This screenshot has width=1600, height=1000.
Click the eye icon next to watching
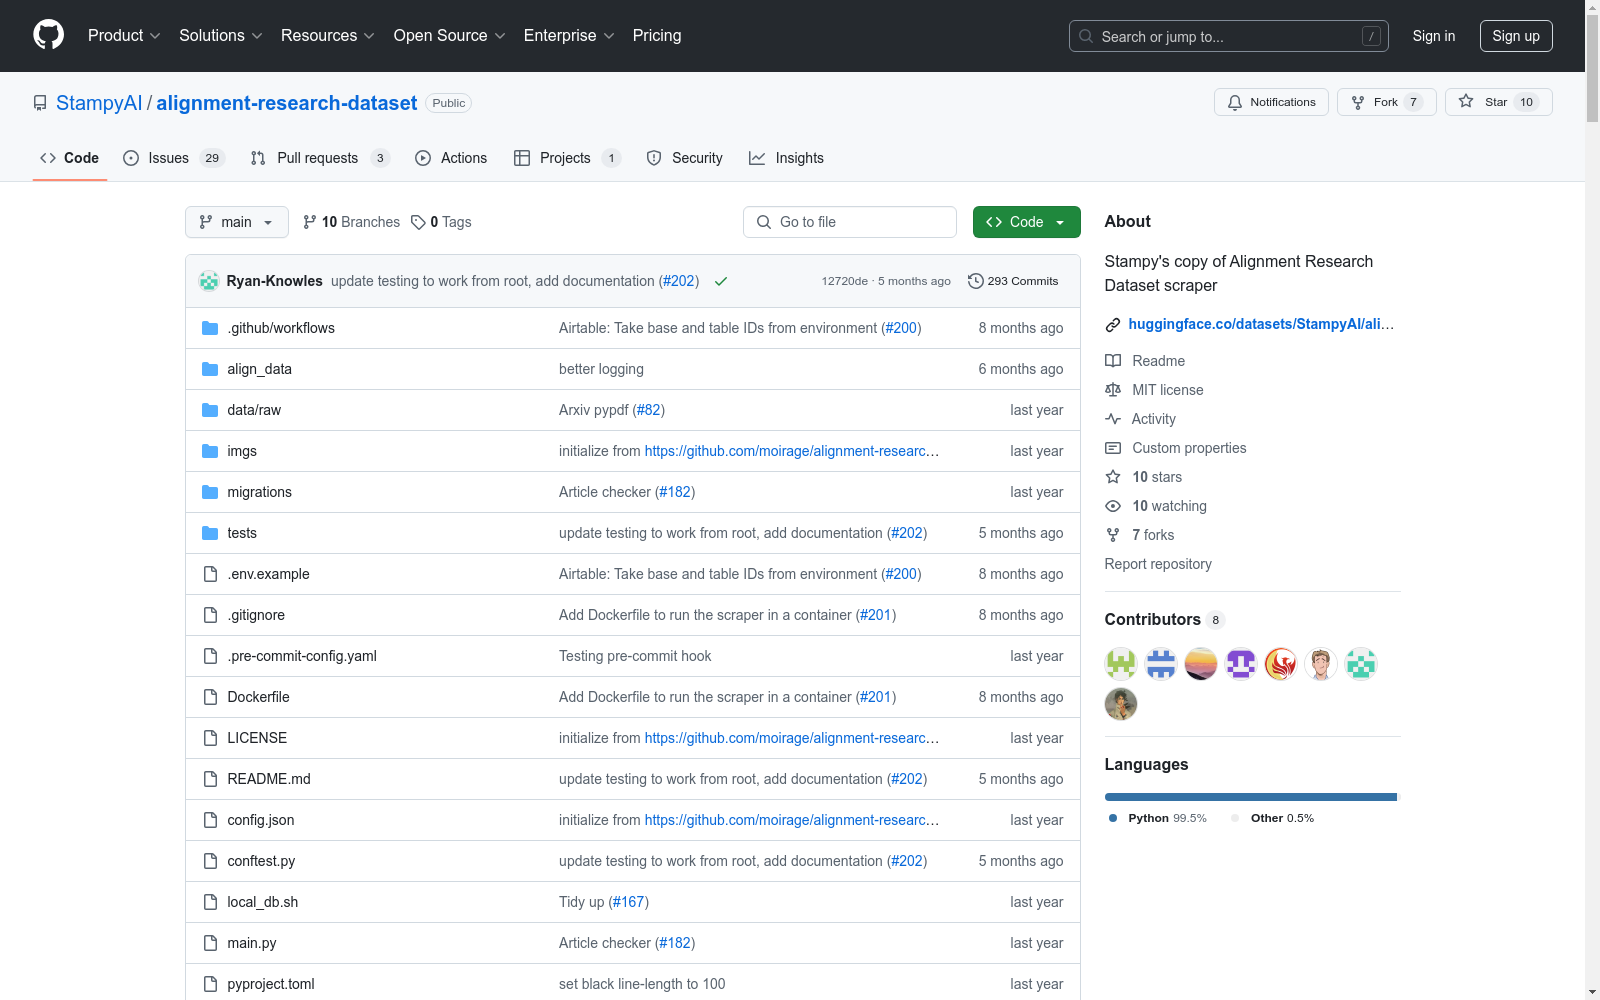point(1113,506)
